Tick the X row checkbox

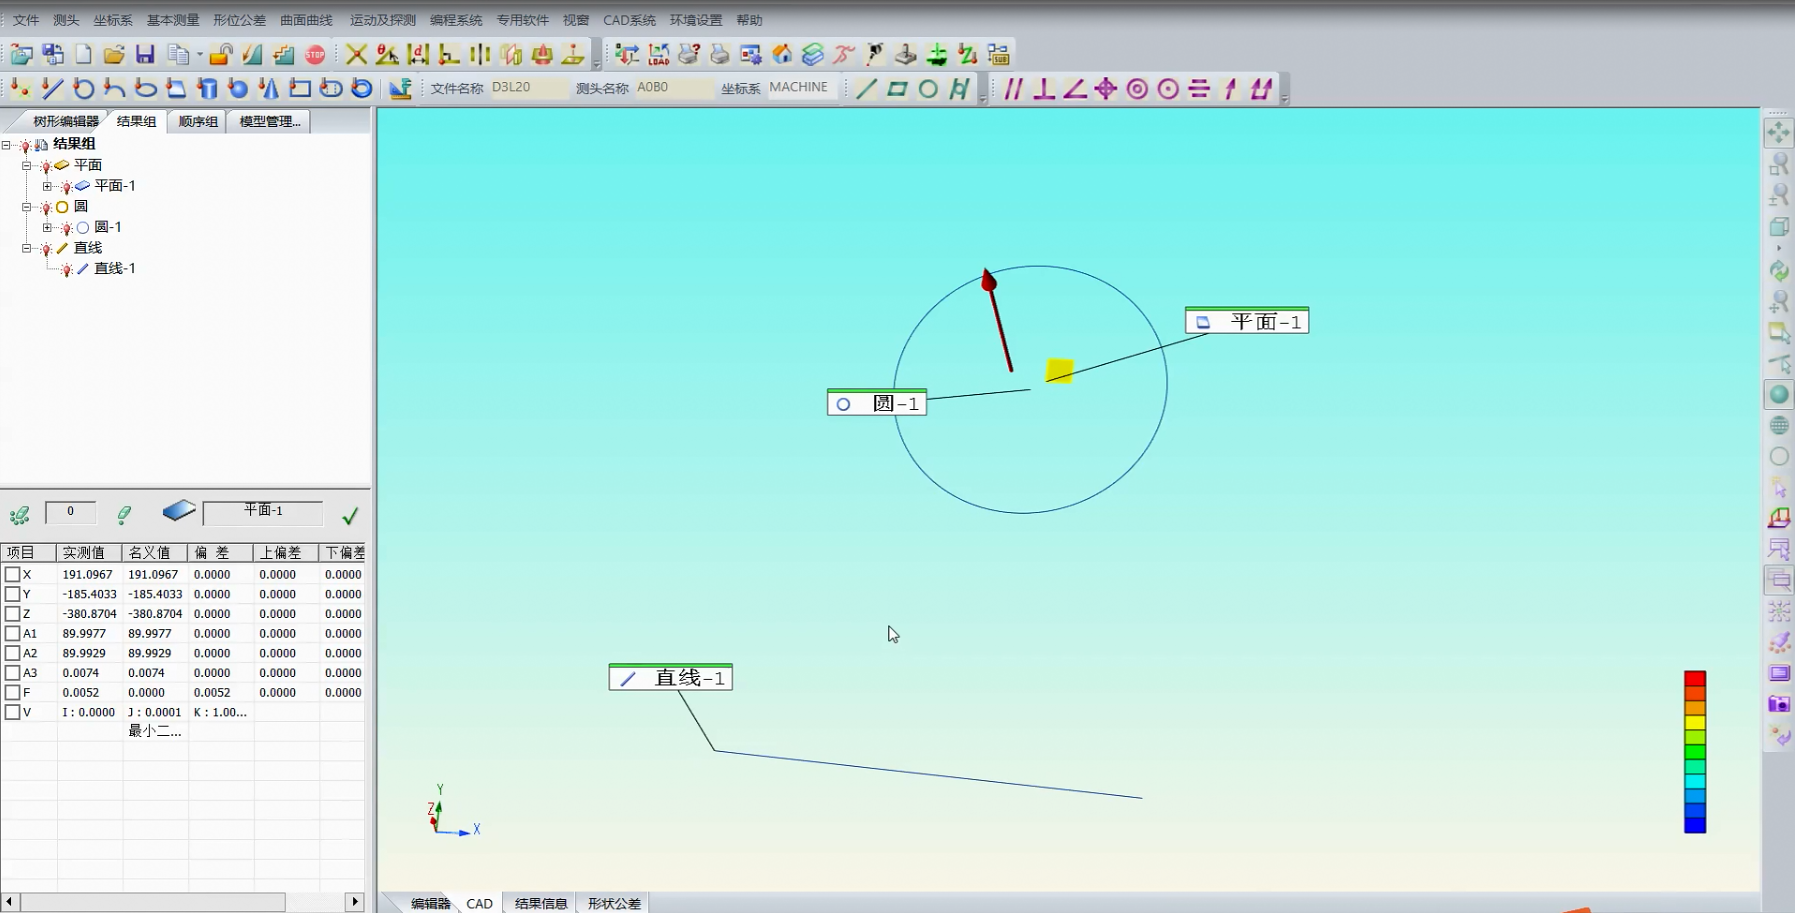12,574
